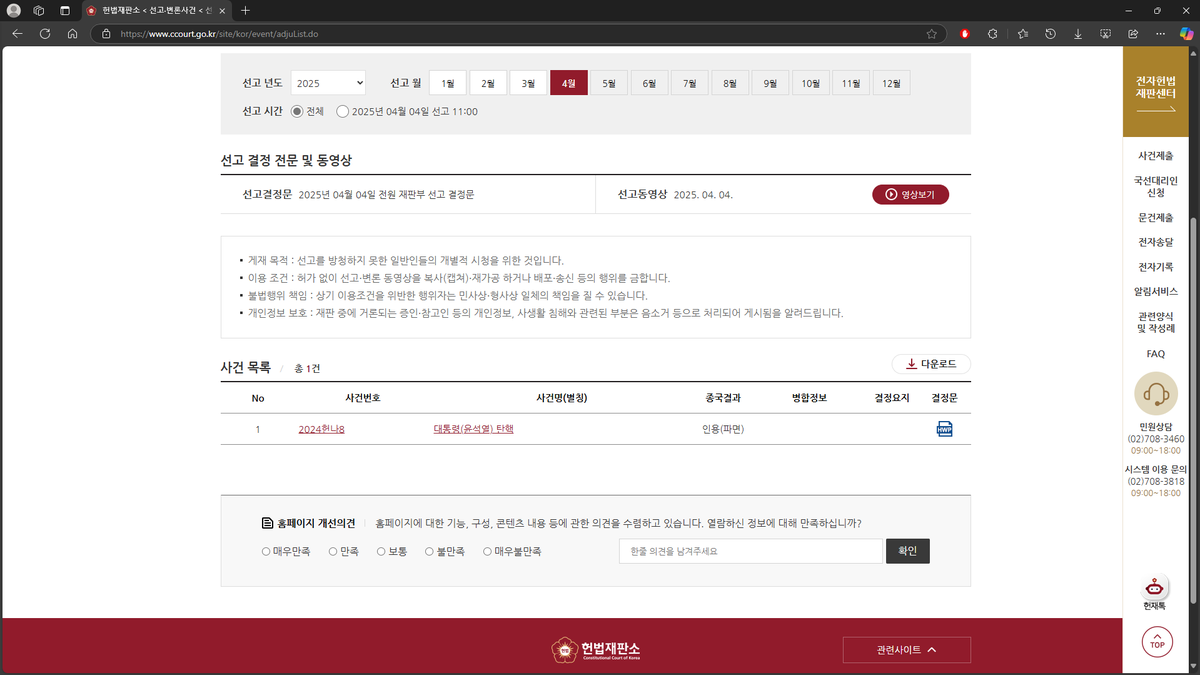Click the 민원상담 headset icon in the sidebar
This screenshot has width=1200, height=675.
point(1156,393)
